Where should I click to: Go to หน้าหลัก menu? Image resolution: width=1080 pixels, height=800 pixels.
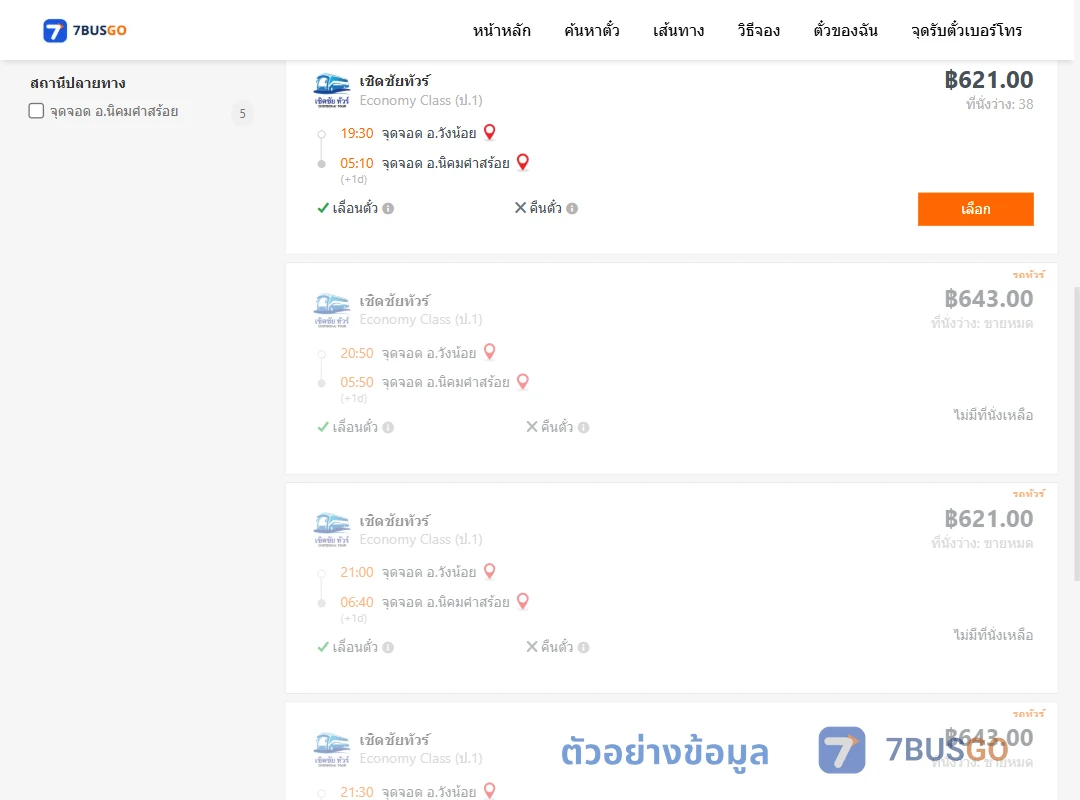501,30
